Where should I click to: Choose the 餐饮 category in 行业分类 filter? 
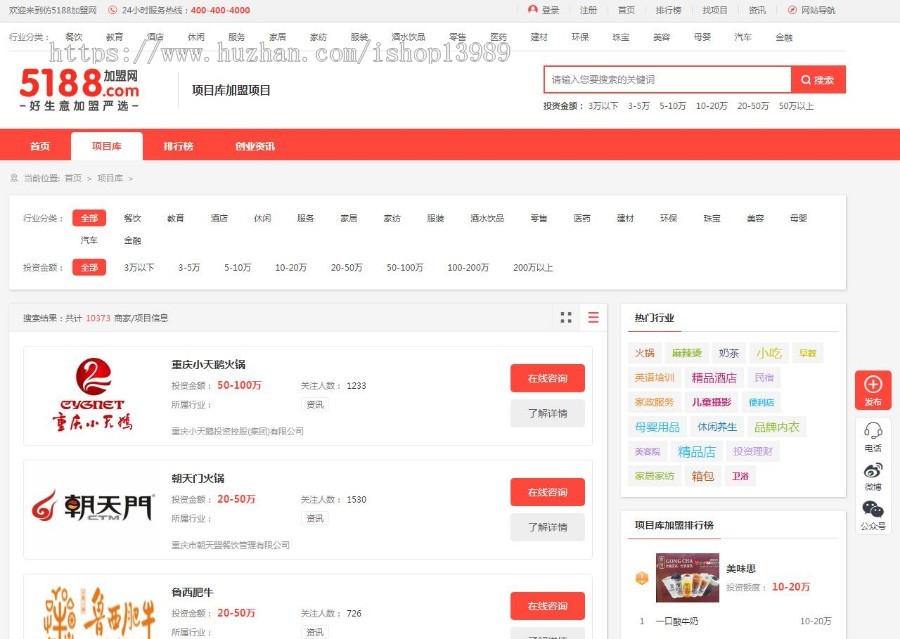click(x=133, y=218)
